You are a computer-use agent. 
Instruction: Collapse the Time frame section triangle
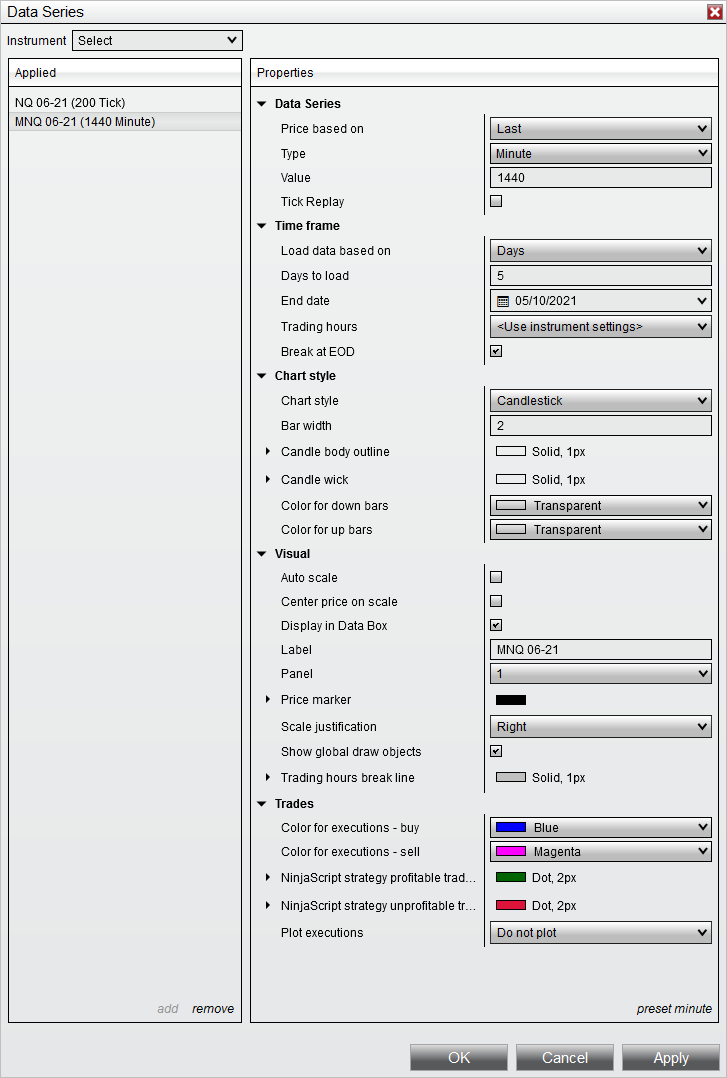pos(262,226)
